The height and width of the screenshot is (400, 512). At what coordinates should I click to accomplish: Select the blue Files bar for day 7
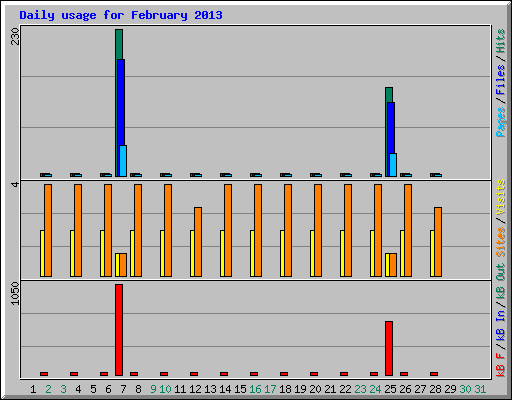122,102
